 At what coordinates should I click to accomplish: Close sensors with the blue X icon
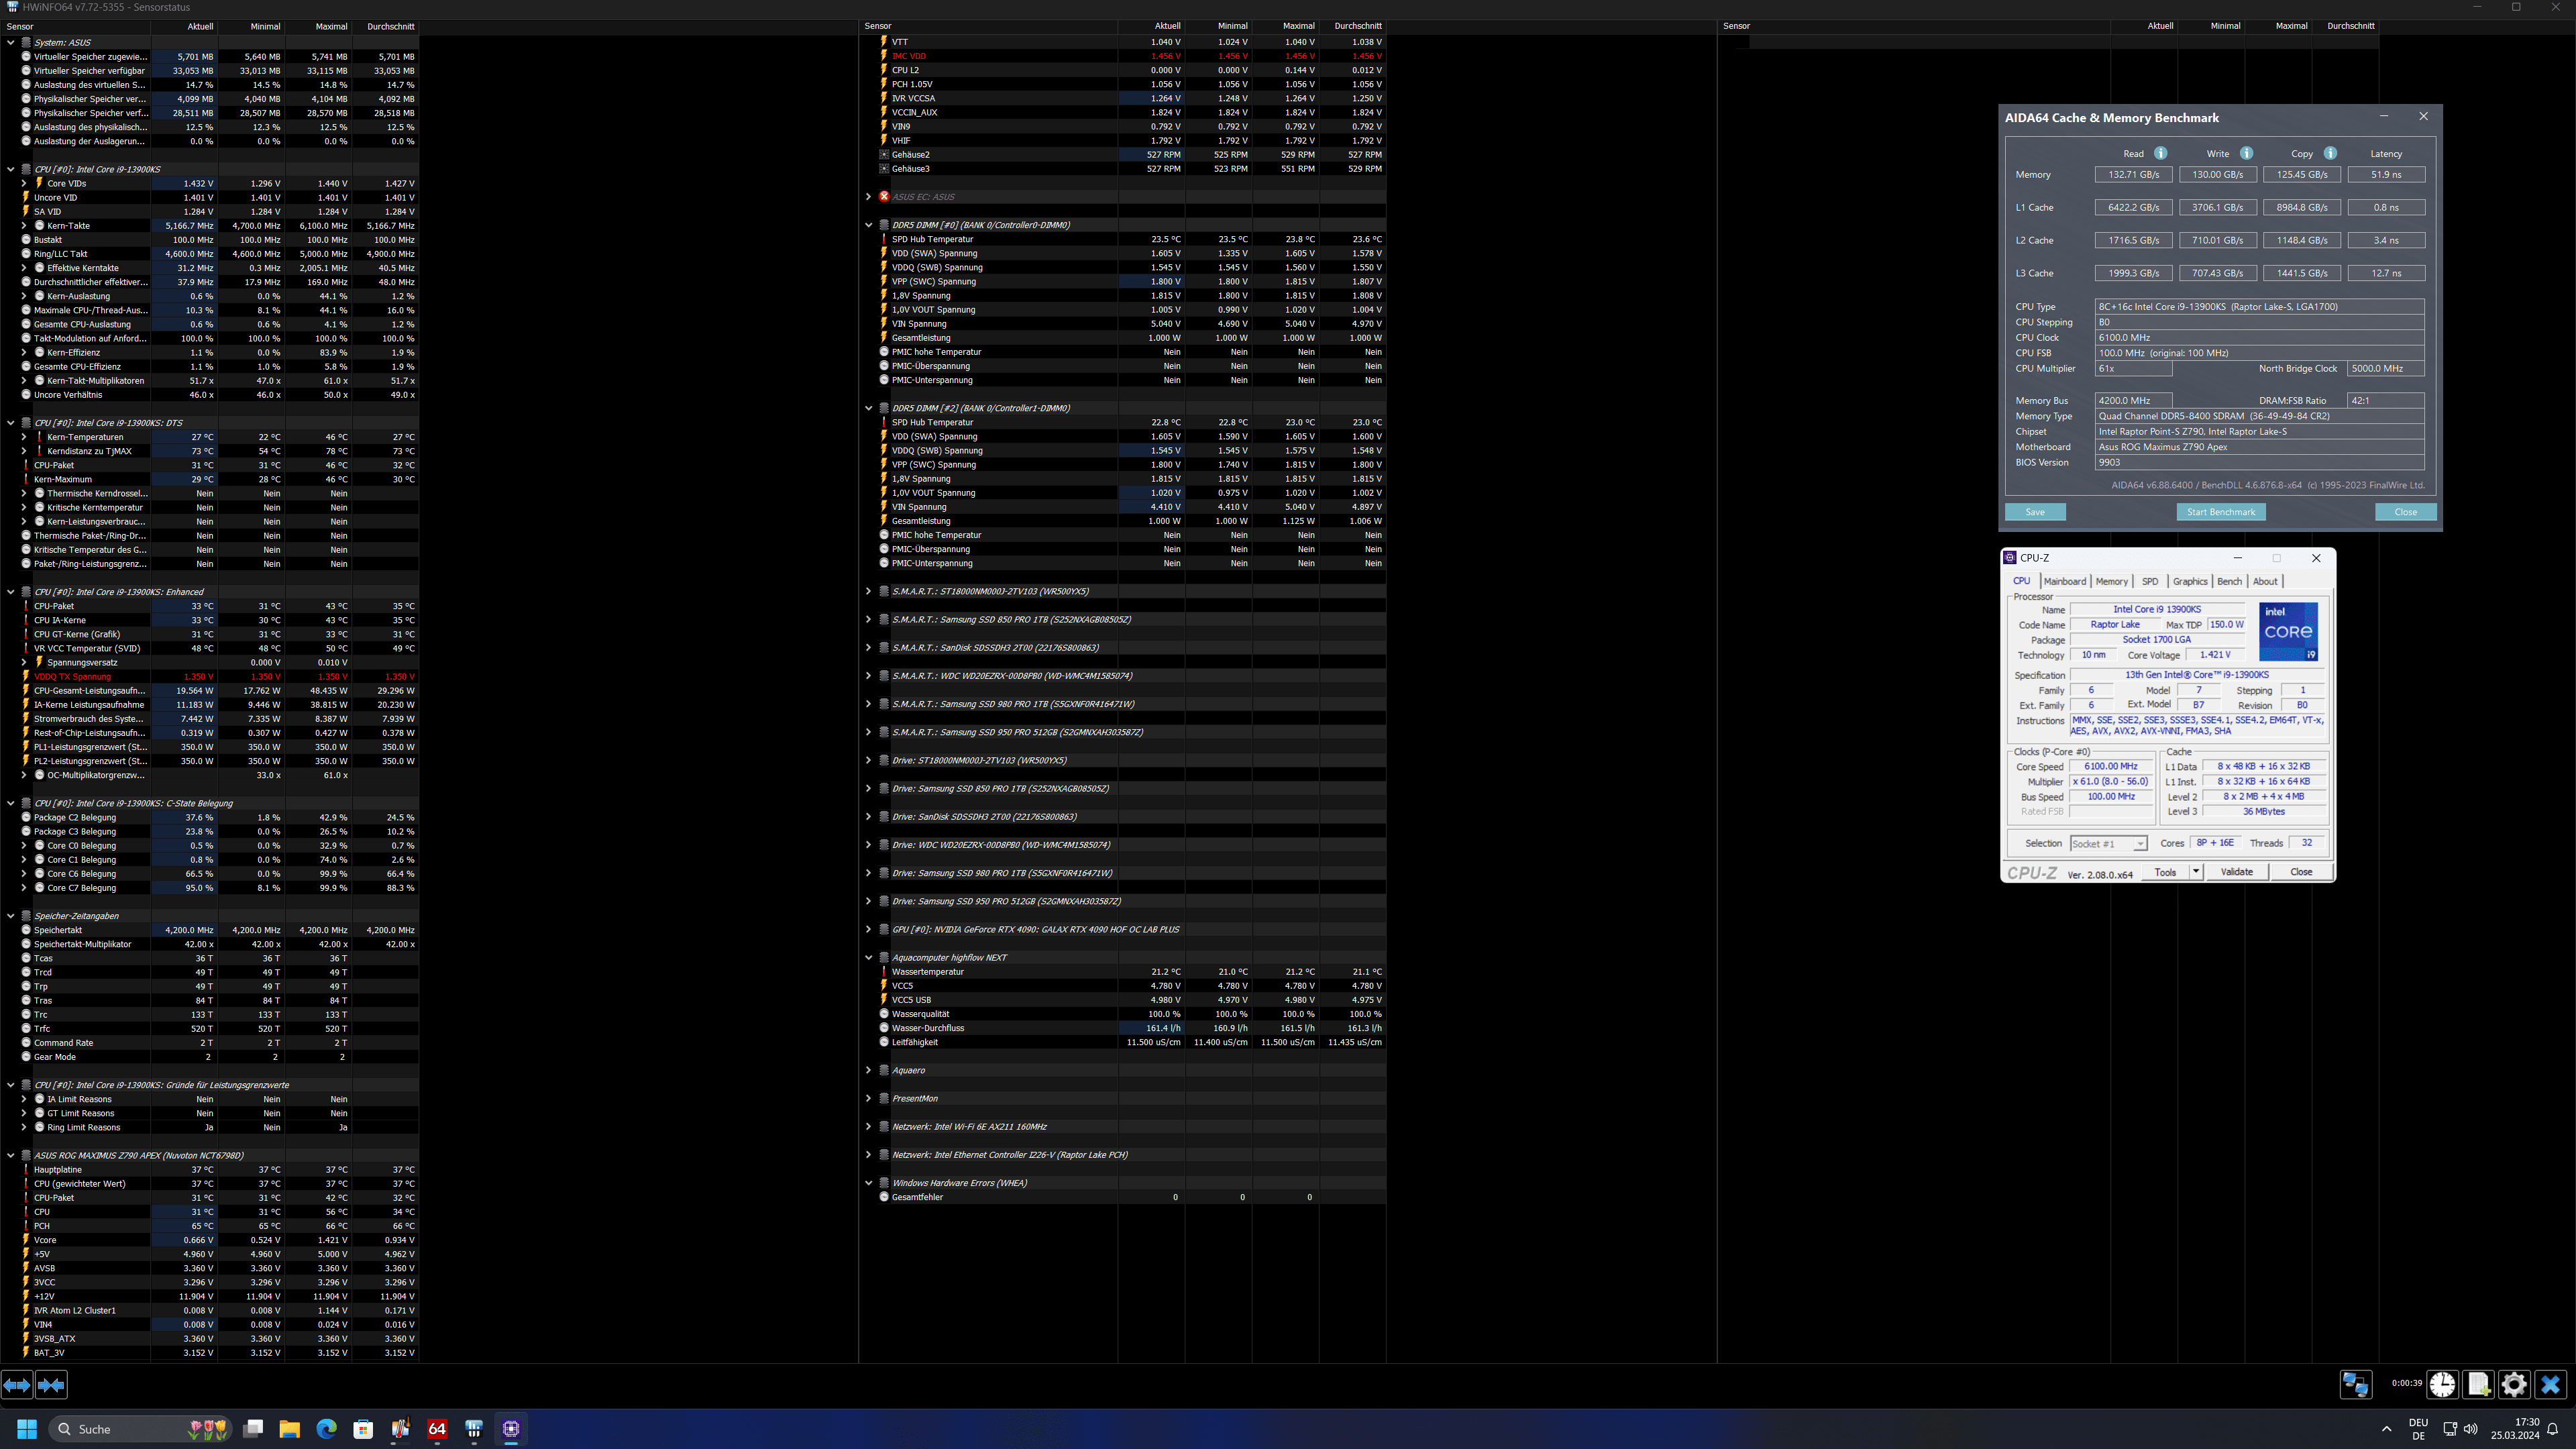point(2550,1384)
